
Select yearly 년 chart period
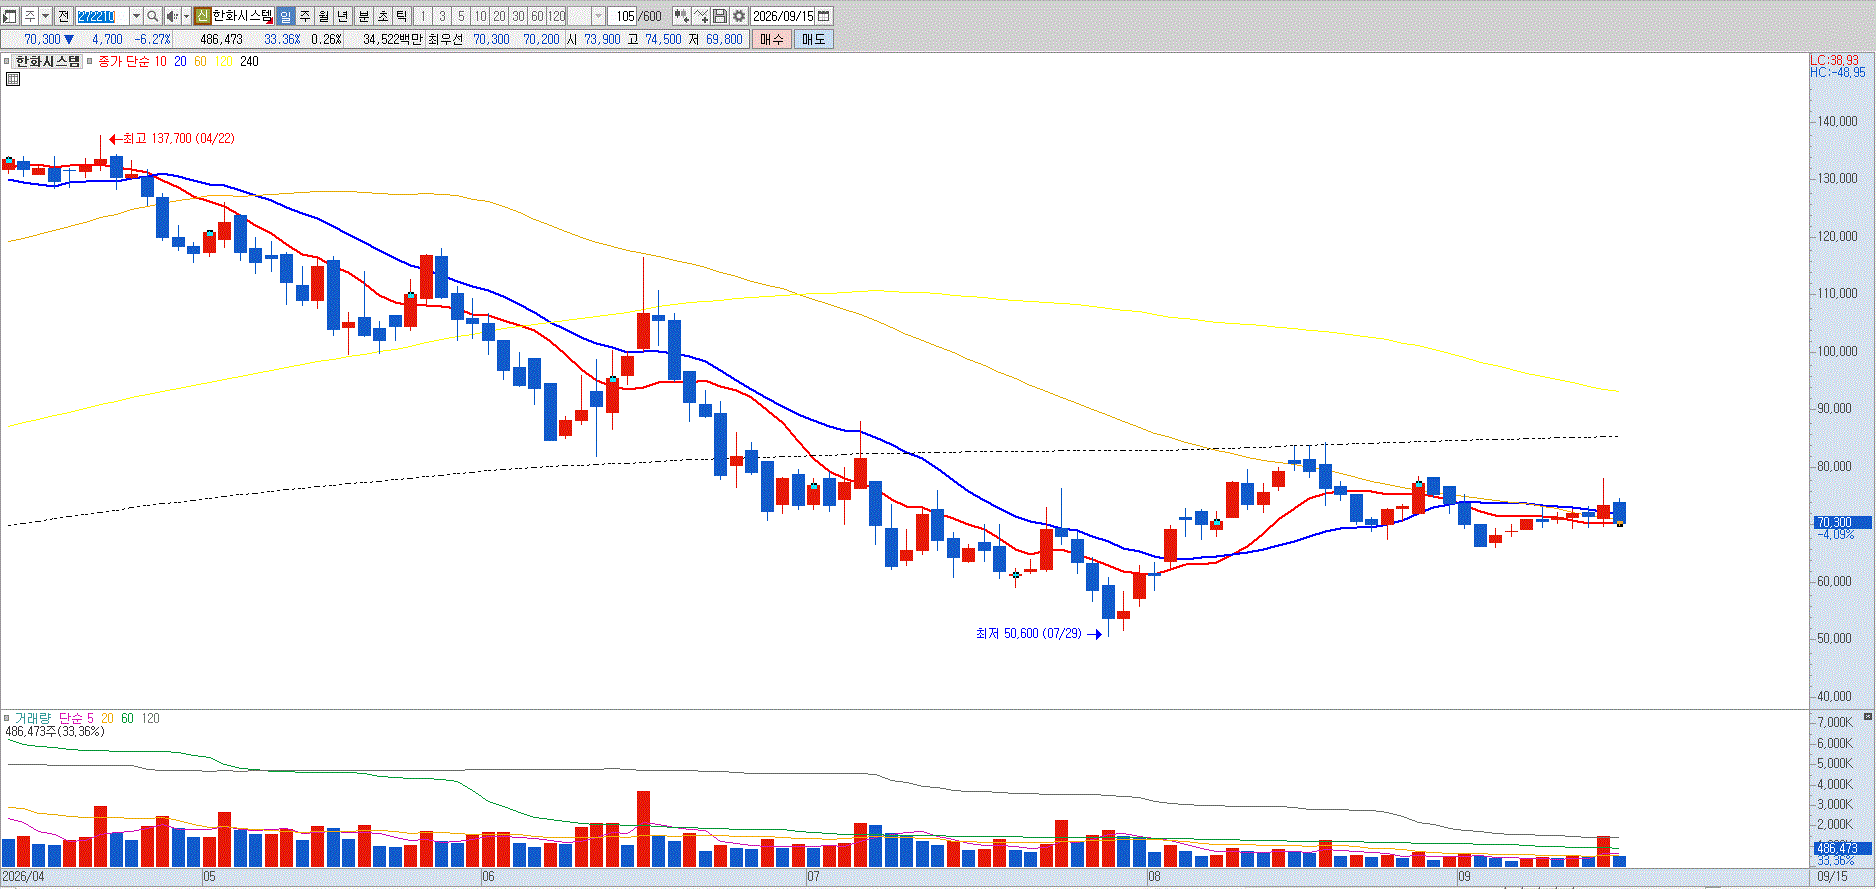[342, 16]
